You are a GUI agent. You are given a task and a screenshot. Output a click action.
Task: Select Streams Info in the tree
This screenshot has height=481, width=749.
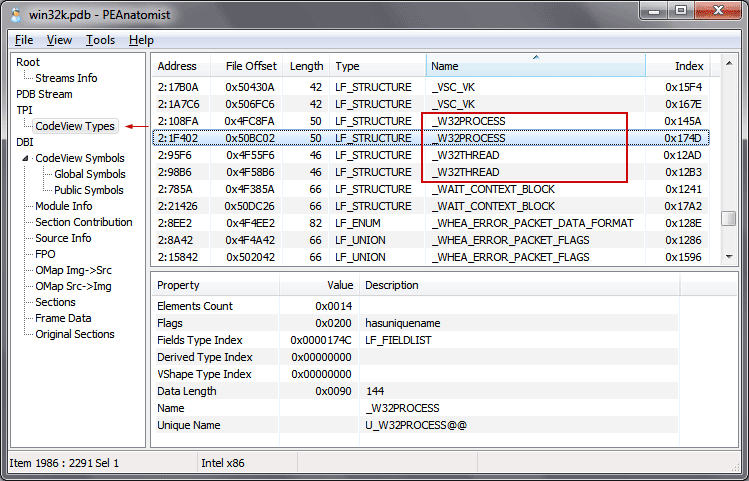[x=66, y=78]
